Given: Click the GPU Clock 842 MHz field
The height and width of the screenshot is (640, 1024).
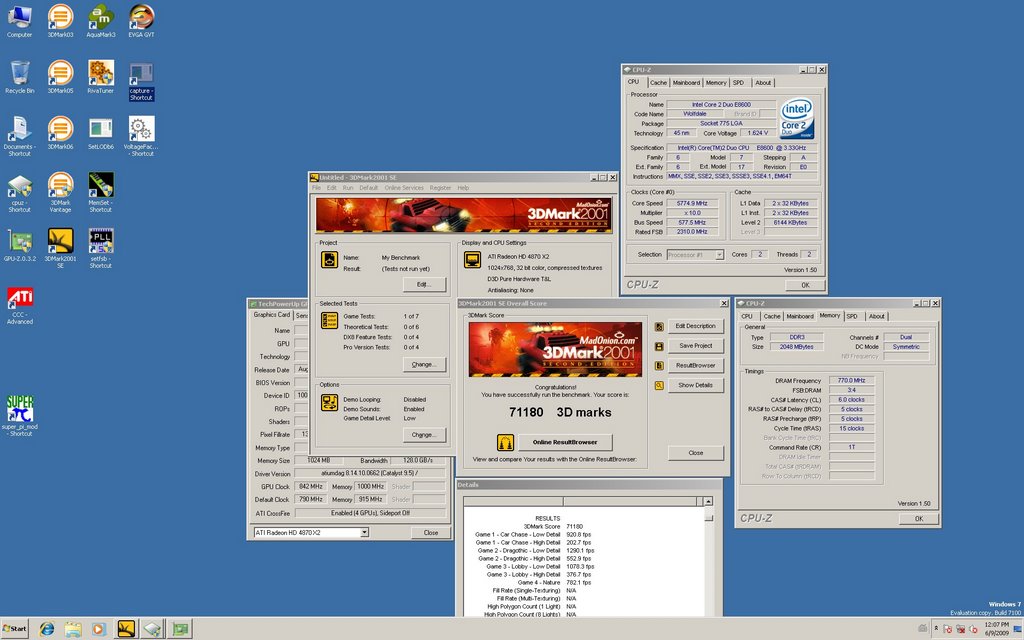Looking at the screenshot, I should 310,487.
